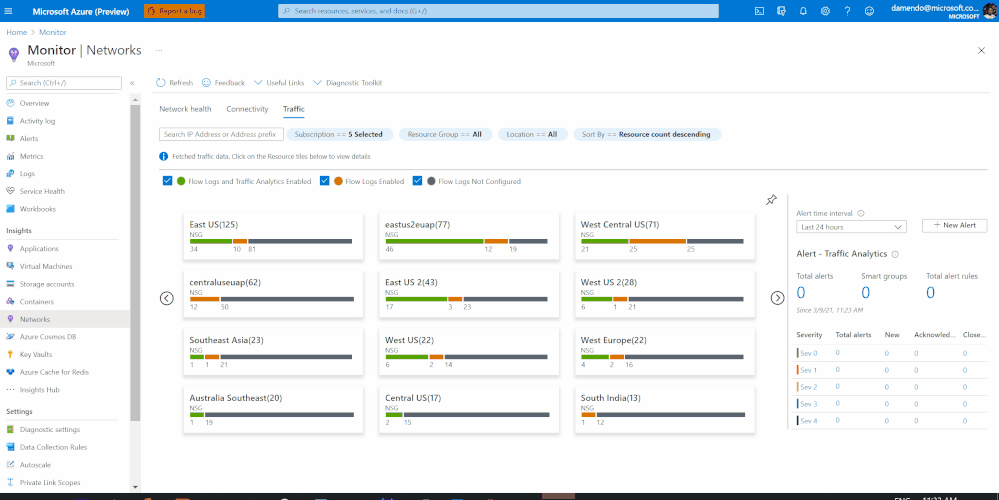The width and height of the screenshot is (999, 500).
Task: Open Azure Cache for Redis
Action: (x=54, y=372)
